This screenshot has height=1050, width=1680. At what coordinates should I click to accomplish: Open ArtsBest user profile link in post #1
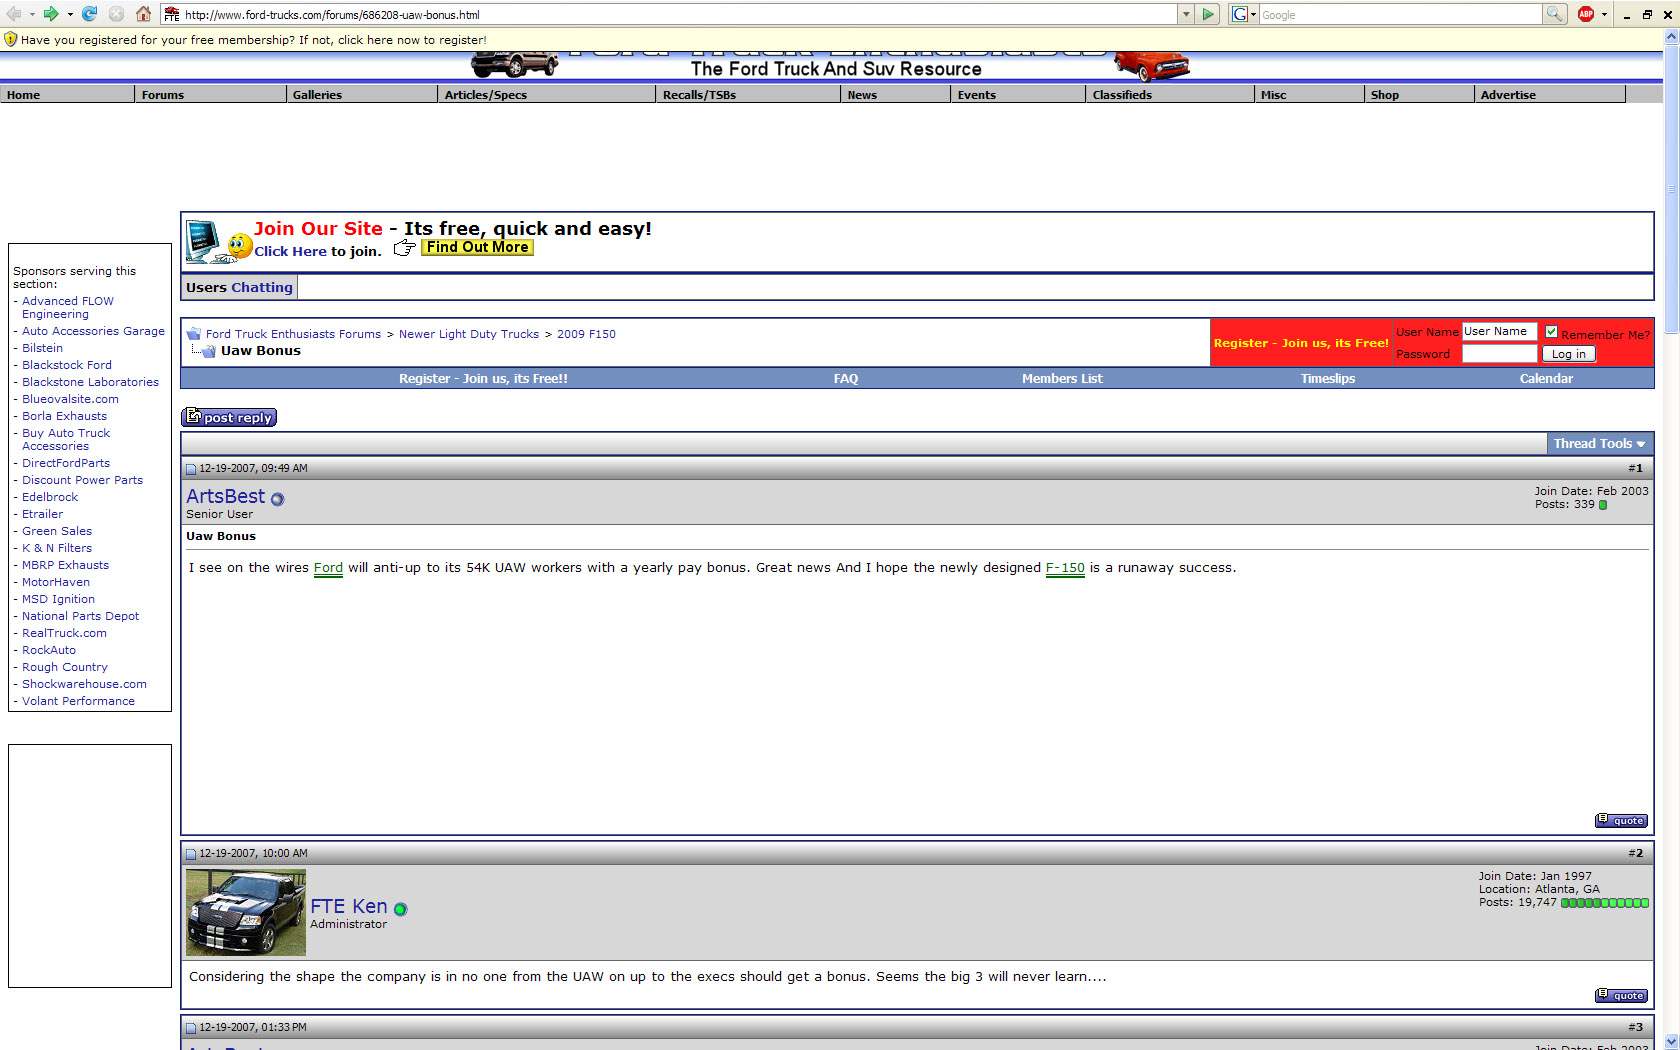pyautogui.click(x=226, y=496)
